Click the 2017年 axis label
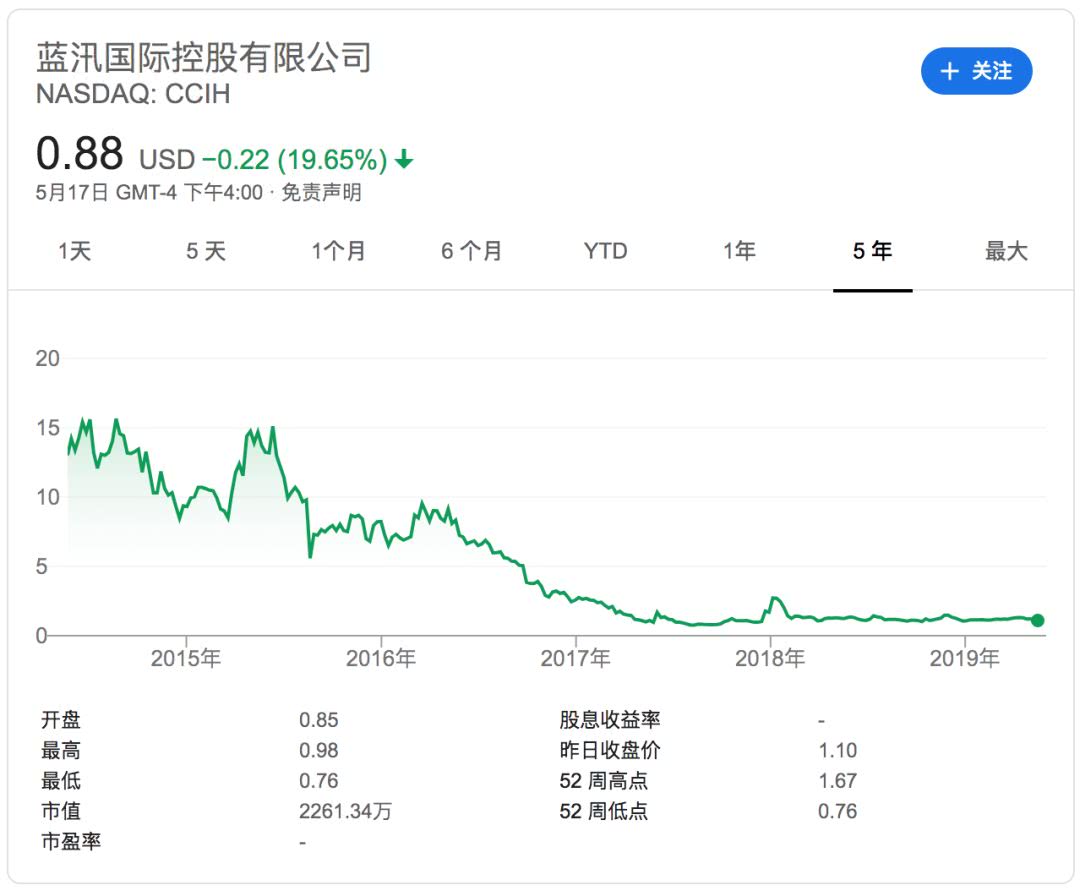 pyautogui.click(x=576, y=658)
